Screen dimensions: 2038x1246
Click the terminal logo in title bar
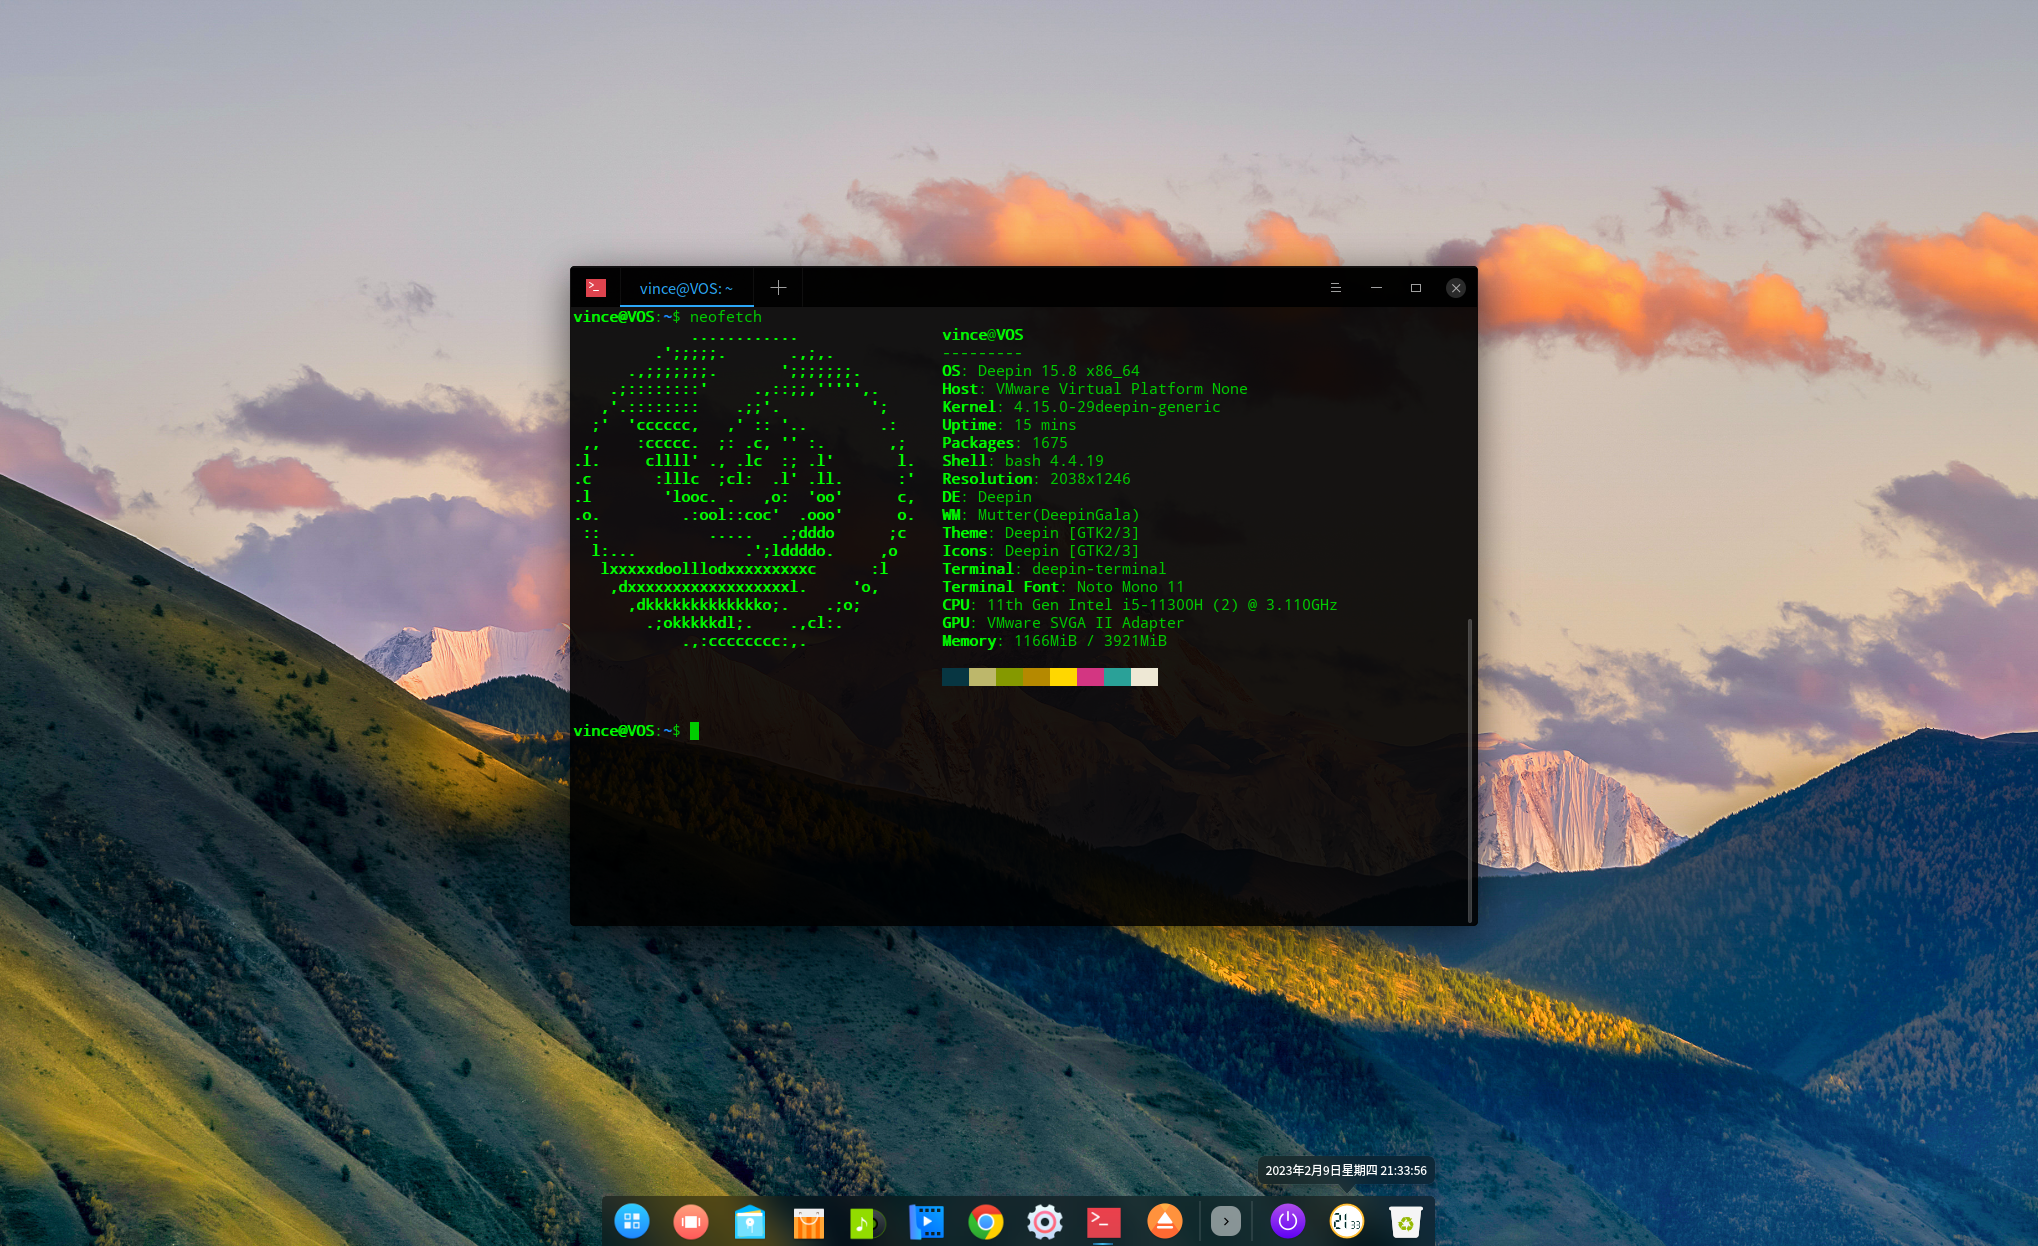[x=596, y=288]
